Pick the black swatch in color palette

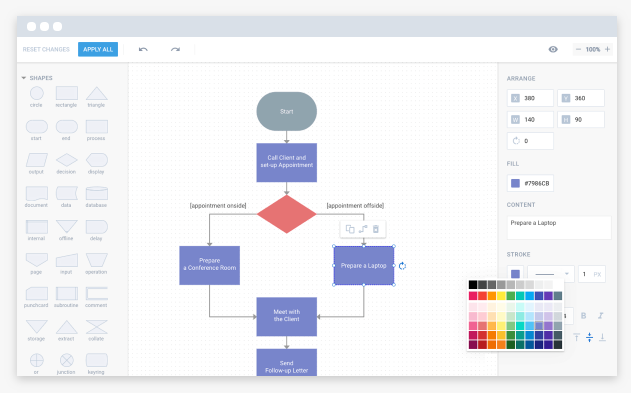click(x=473, y=285)
